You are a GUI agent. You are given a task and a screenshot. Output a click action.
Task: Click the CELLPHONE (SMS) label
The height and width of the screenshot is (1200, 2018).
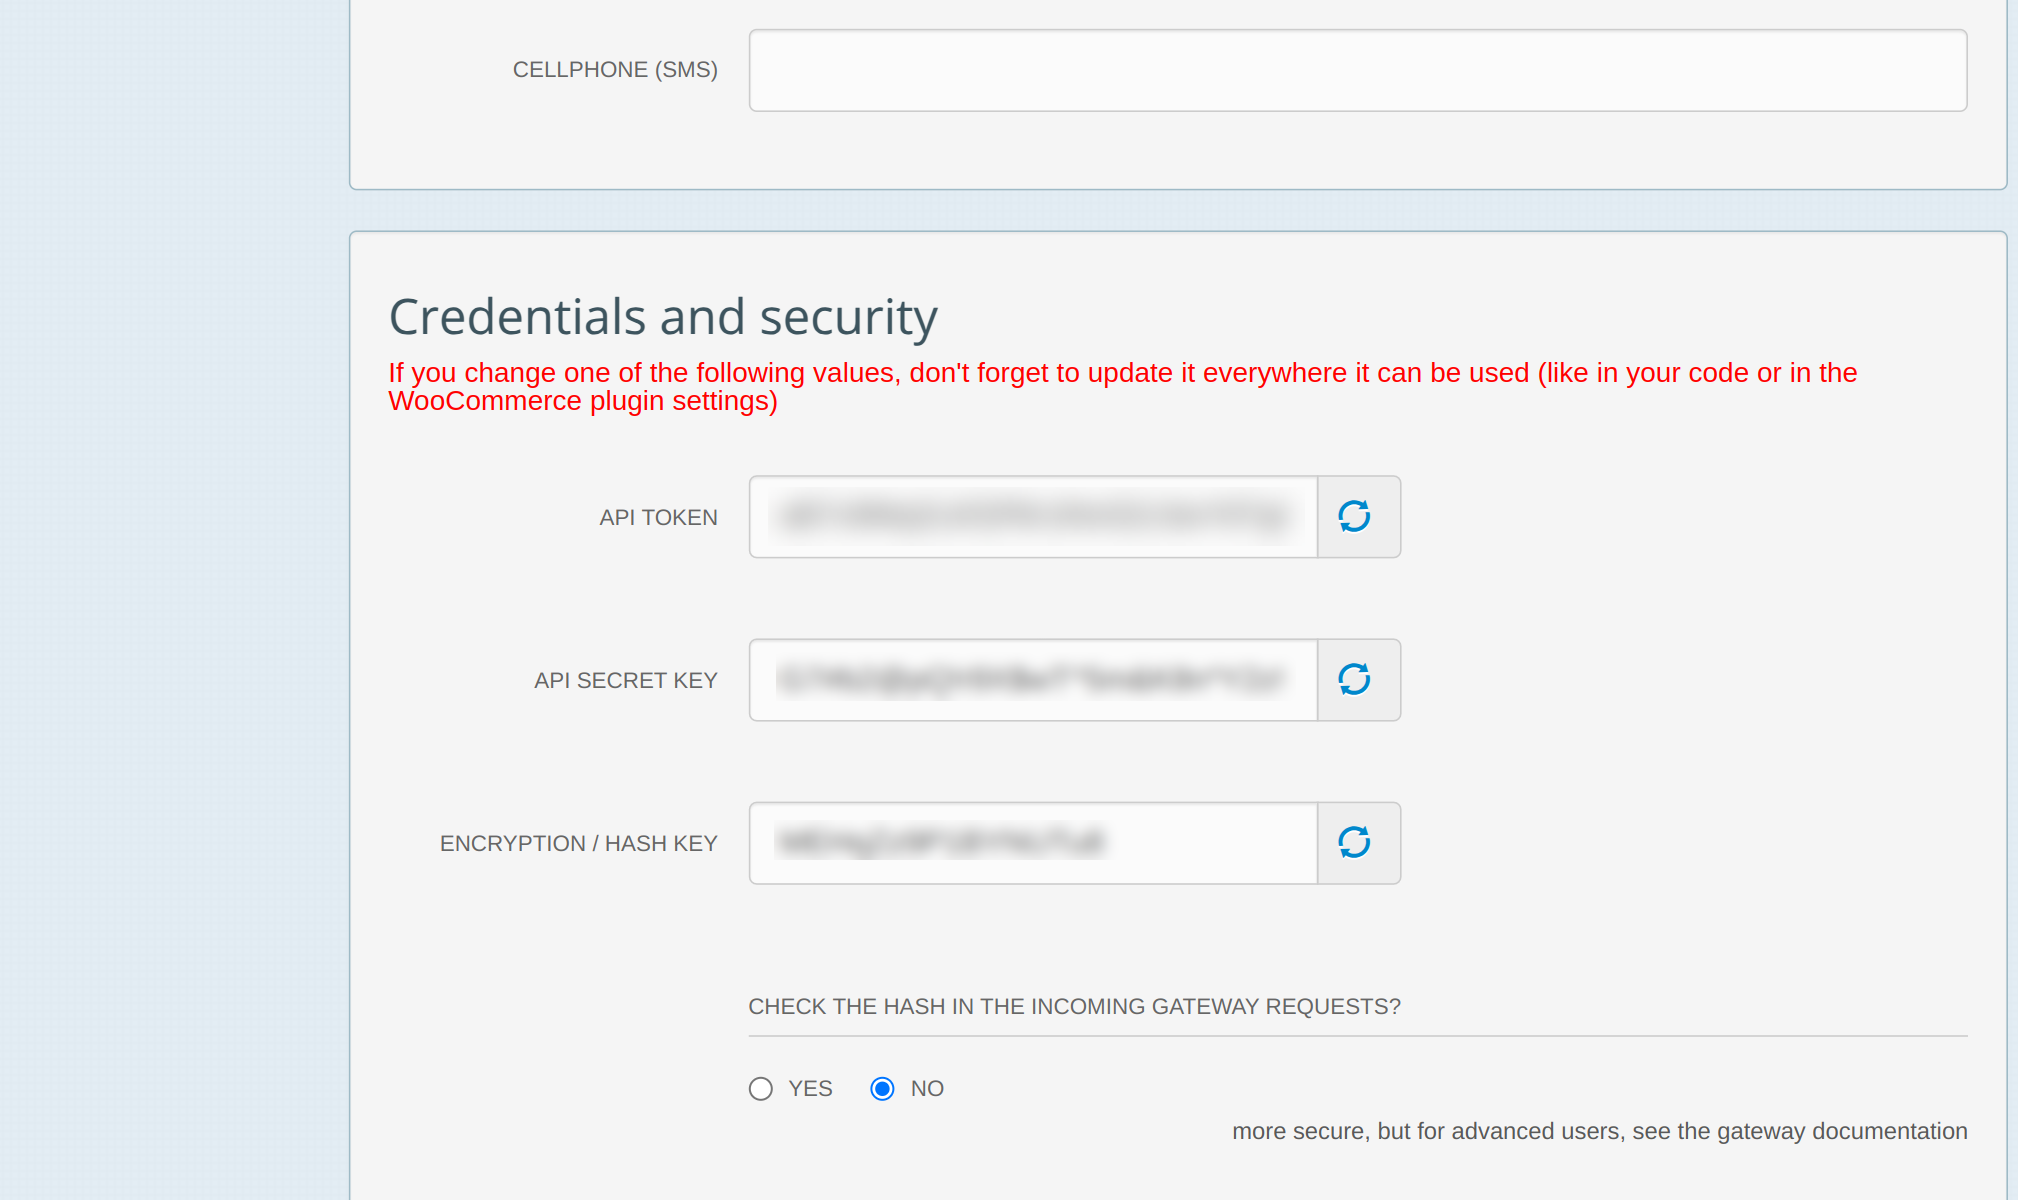tap(614, 70)
